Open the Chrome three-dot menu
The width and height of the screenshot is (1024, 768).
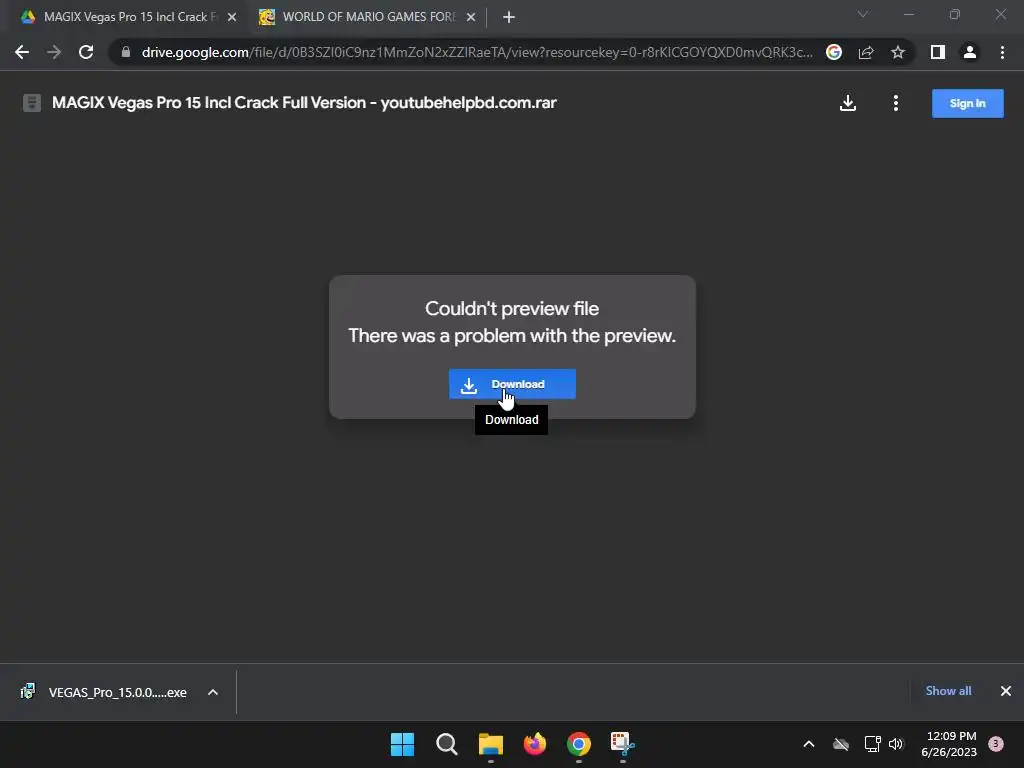click(x=1002, y=52)
